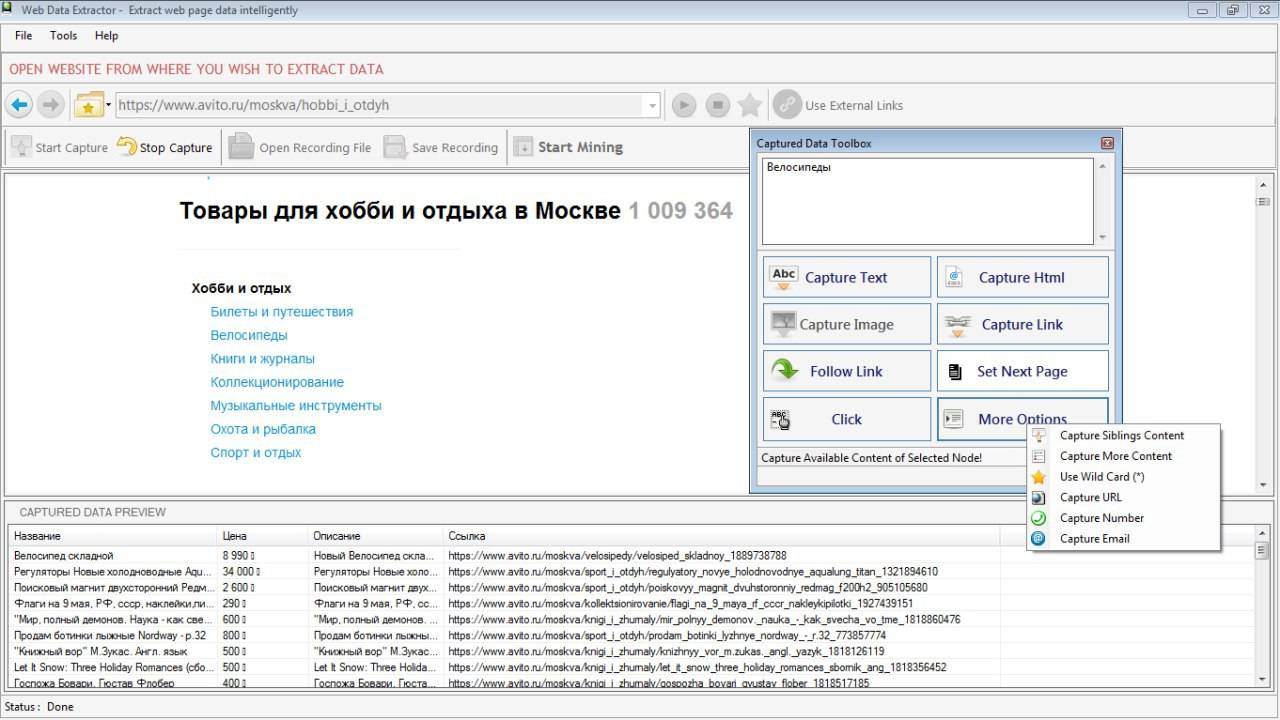Screen dimensions: 1280x720
Task: Click the stop loading button
Action: coord(716,105)
